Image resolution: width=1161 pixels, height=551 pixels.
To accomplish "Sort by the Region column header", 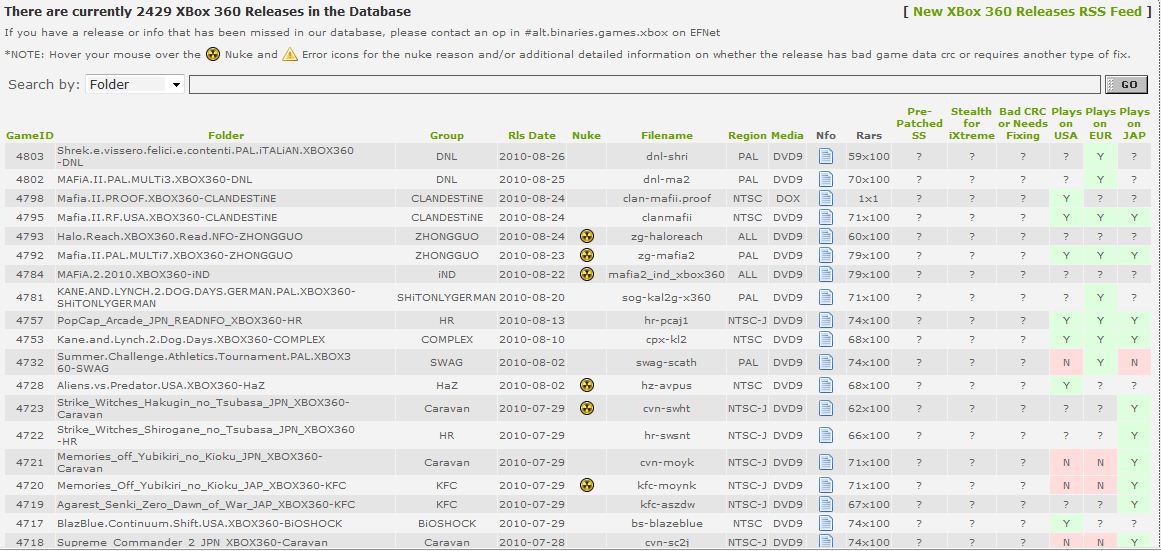I will click(747, 136).
